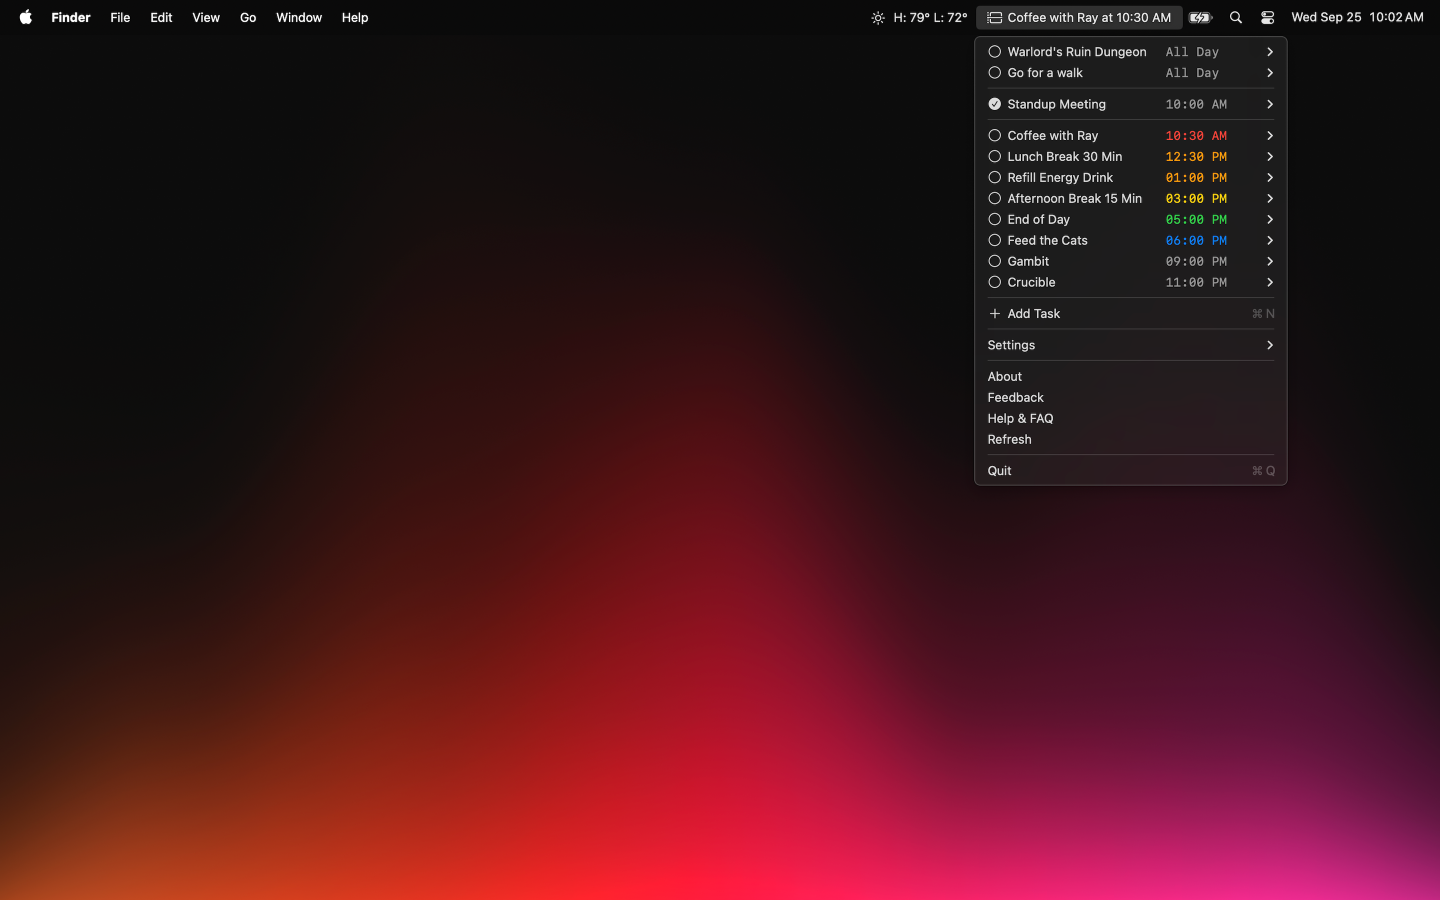Viewport: 1440px width, 900px height.
Task: Mark Coffee with Ray as complete
Action: 994,136
